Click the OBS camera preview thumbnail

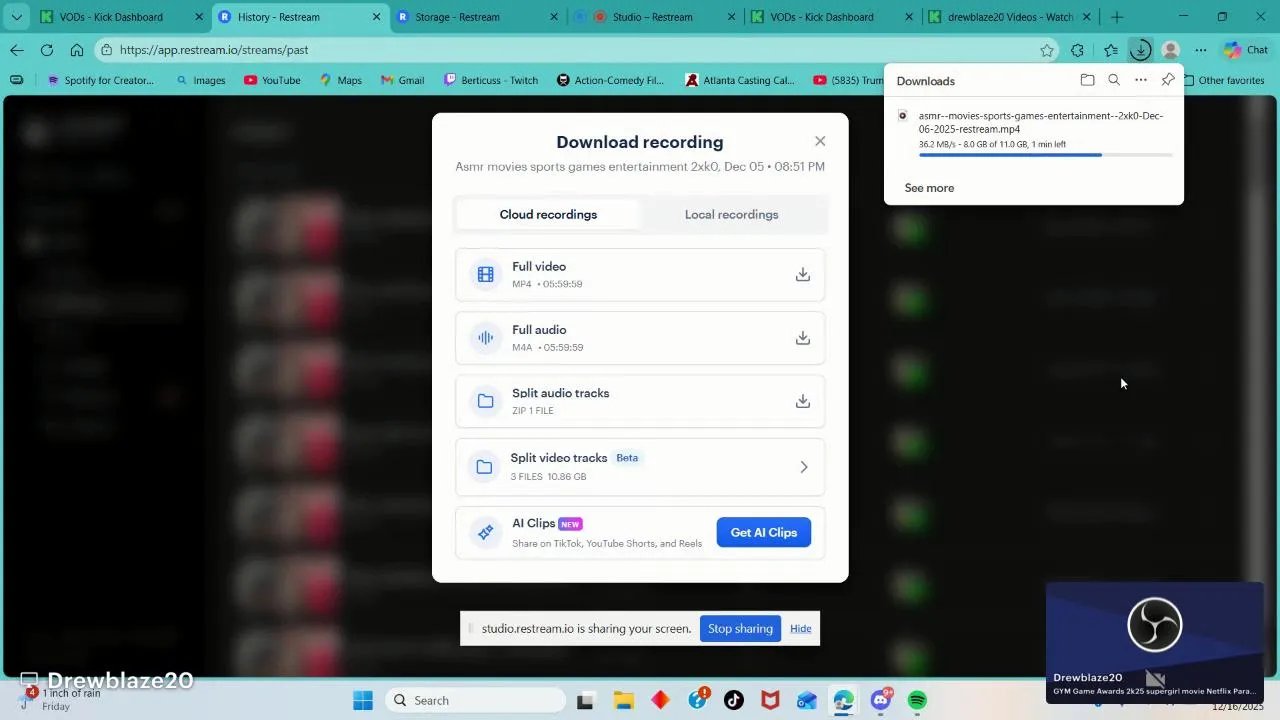(x=1155, y=642)
